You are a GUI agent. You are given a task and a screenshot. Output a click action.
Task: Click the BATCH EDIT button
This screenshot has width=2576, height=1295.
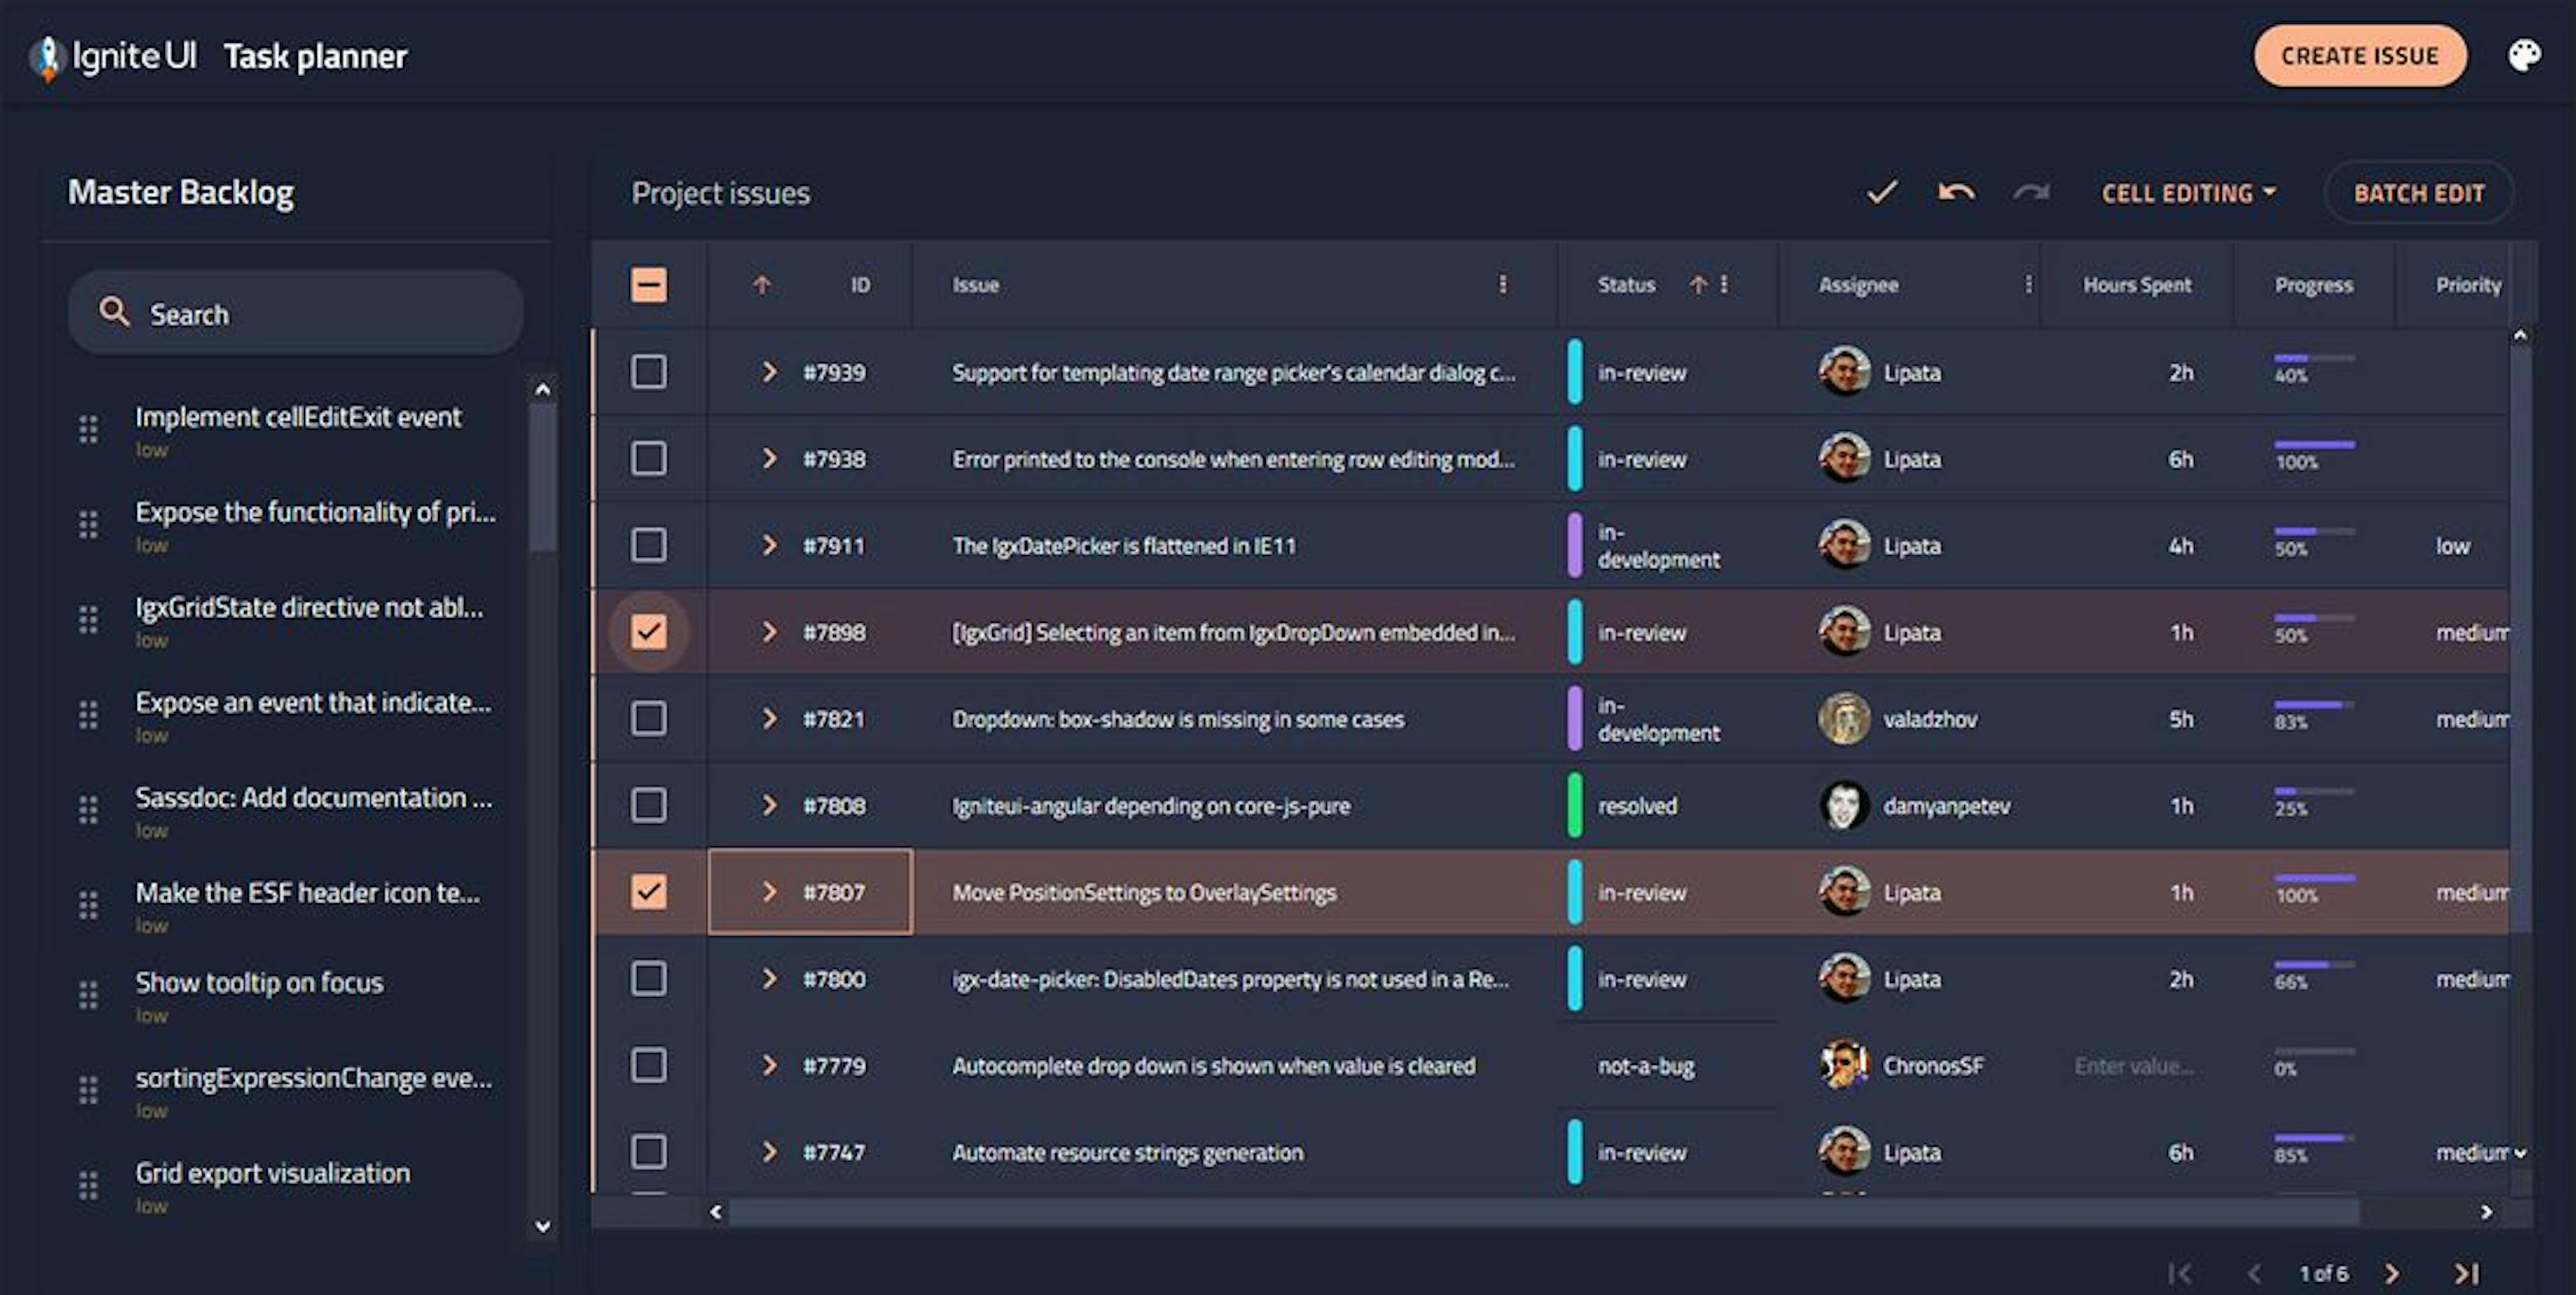[2419, 192]
